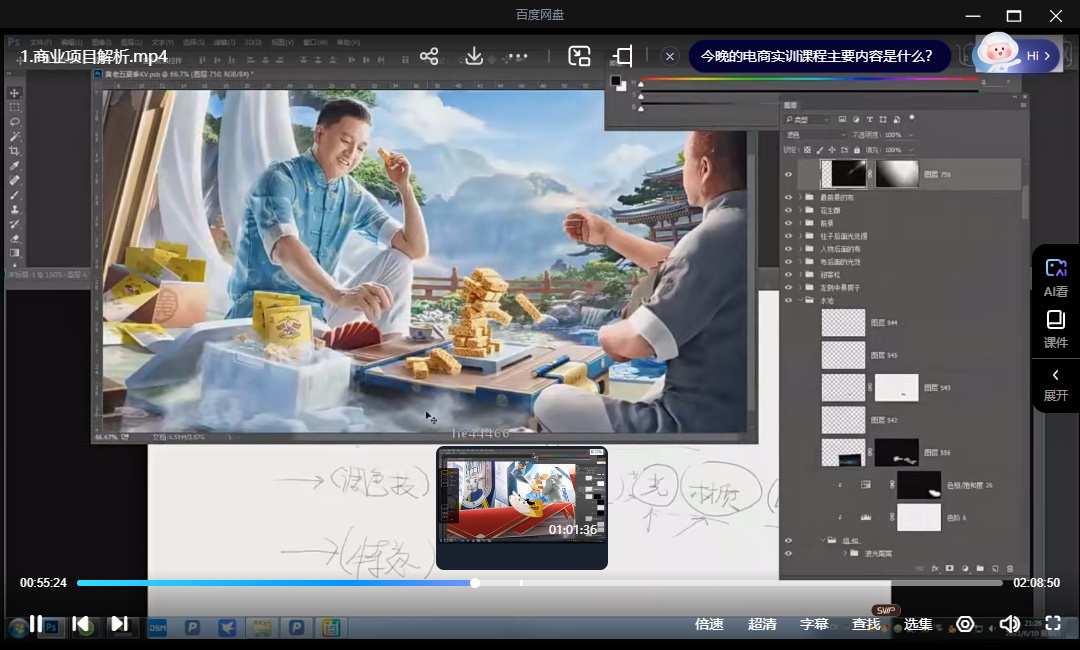Skip to the previous video
This screenshot has width=1080, height=650.
coord(81,624)
